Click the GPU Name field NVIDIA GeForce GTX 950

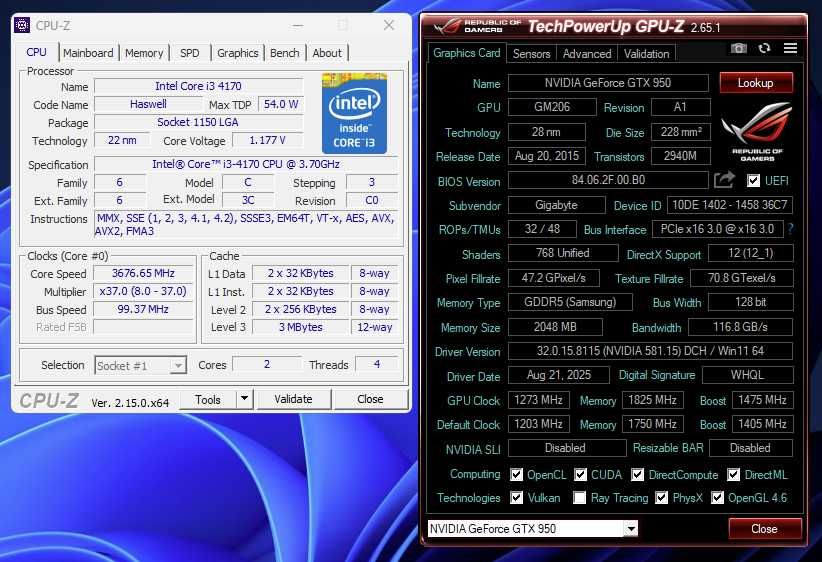click(x=608, y=83)
